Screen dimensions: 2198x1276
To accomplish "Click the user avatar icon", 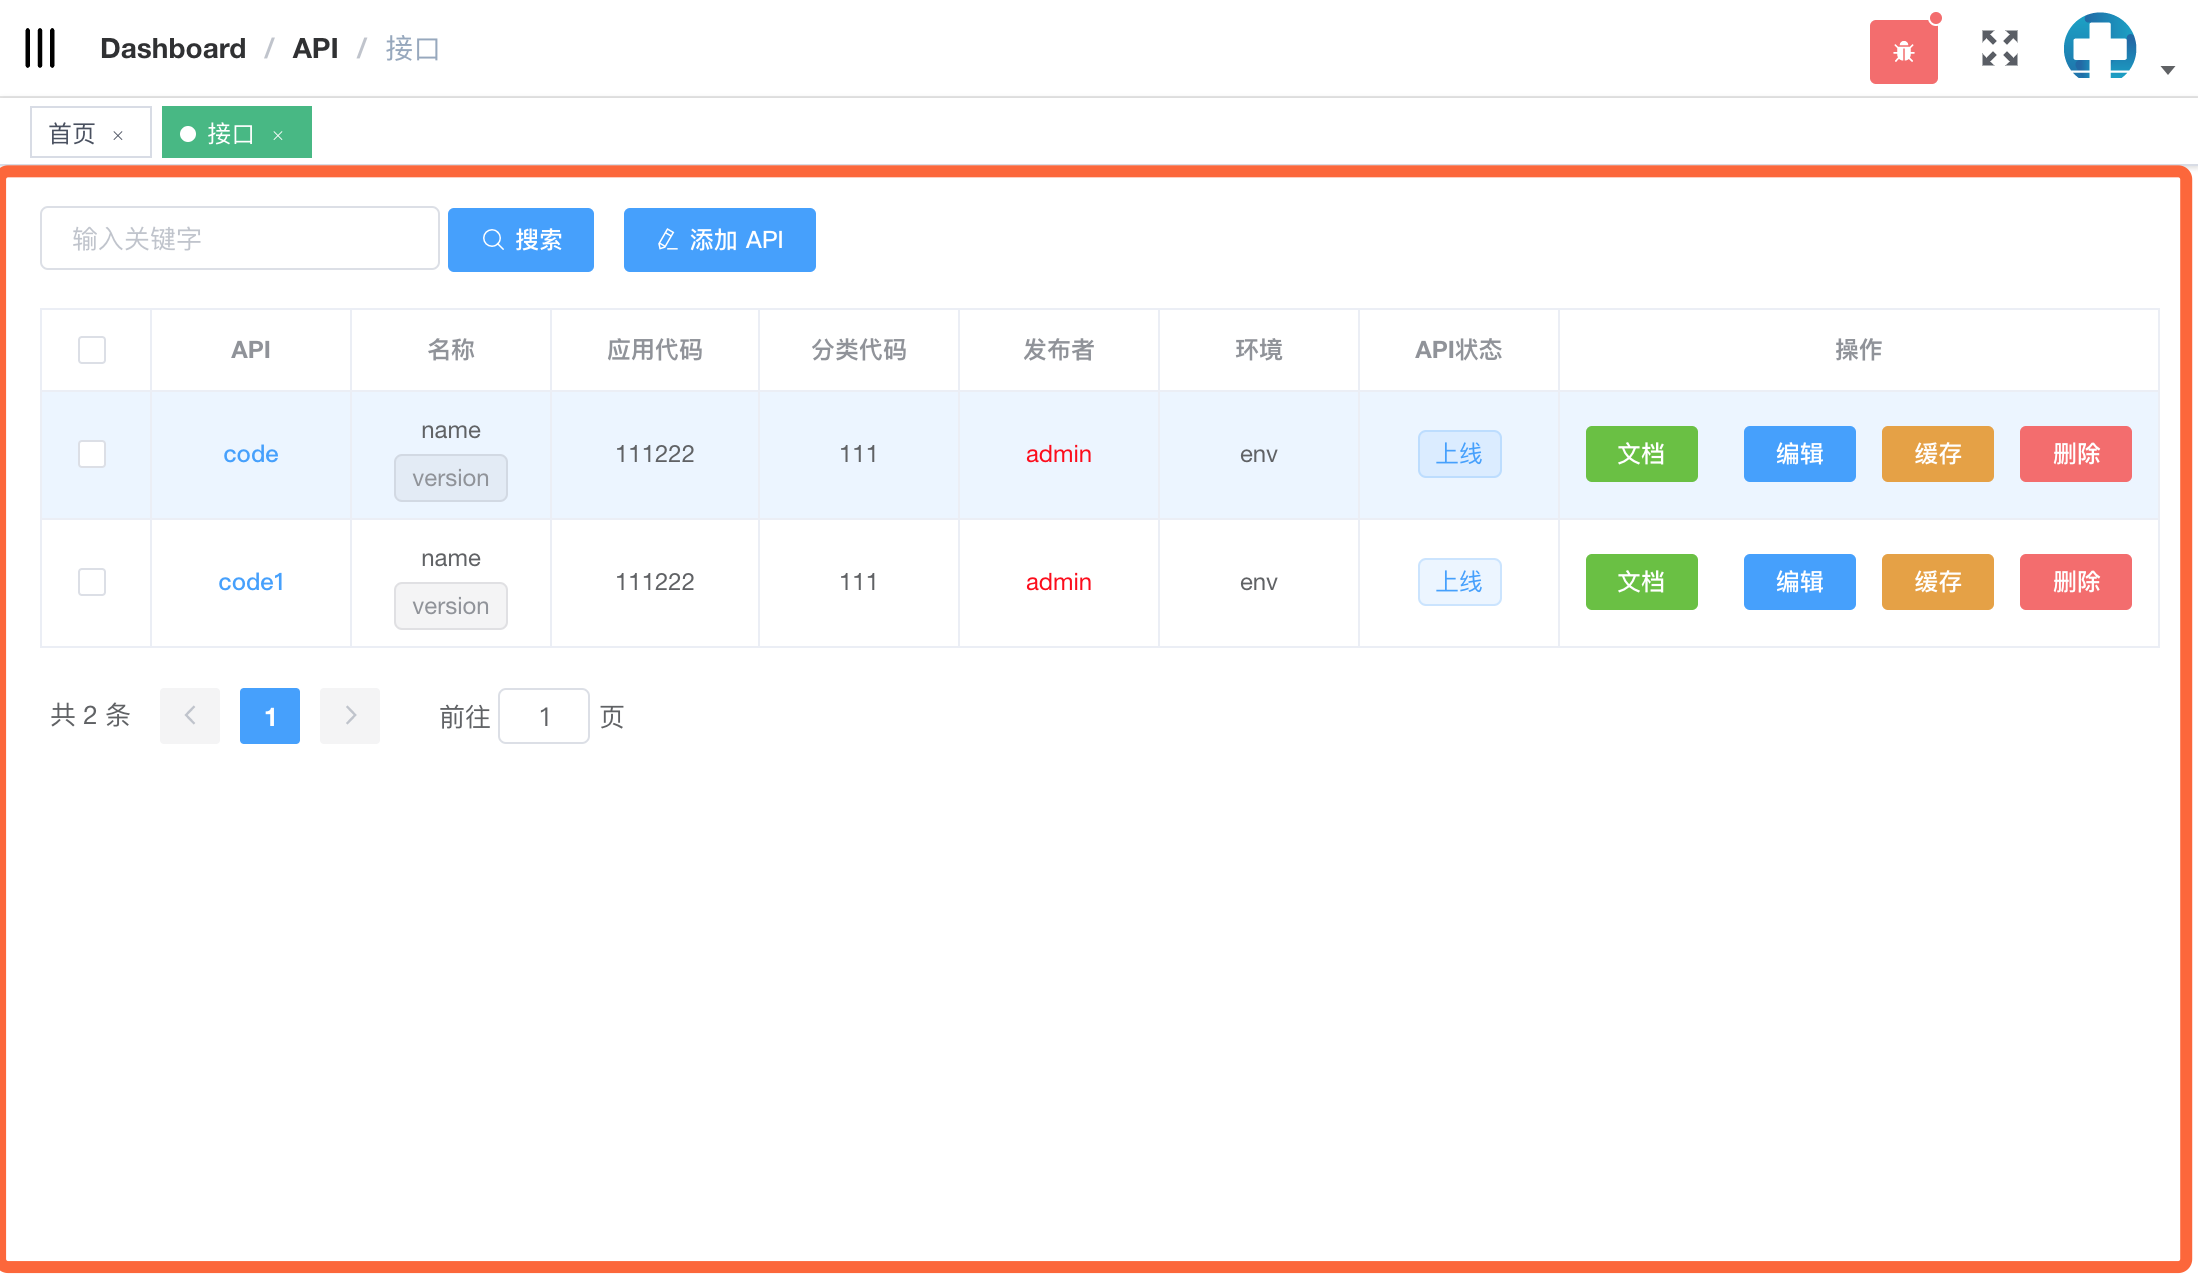I will [x=2098, y=45].
